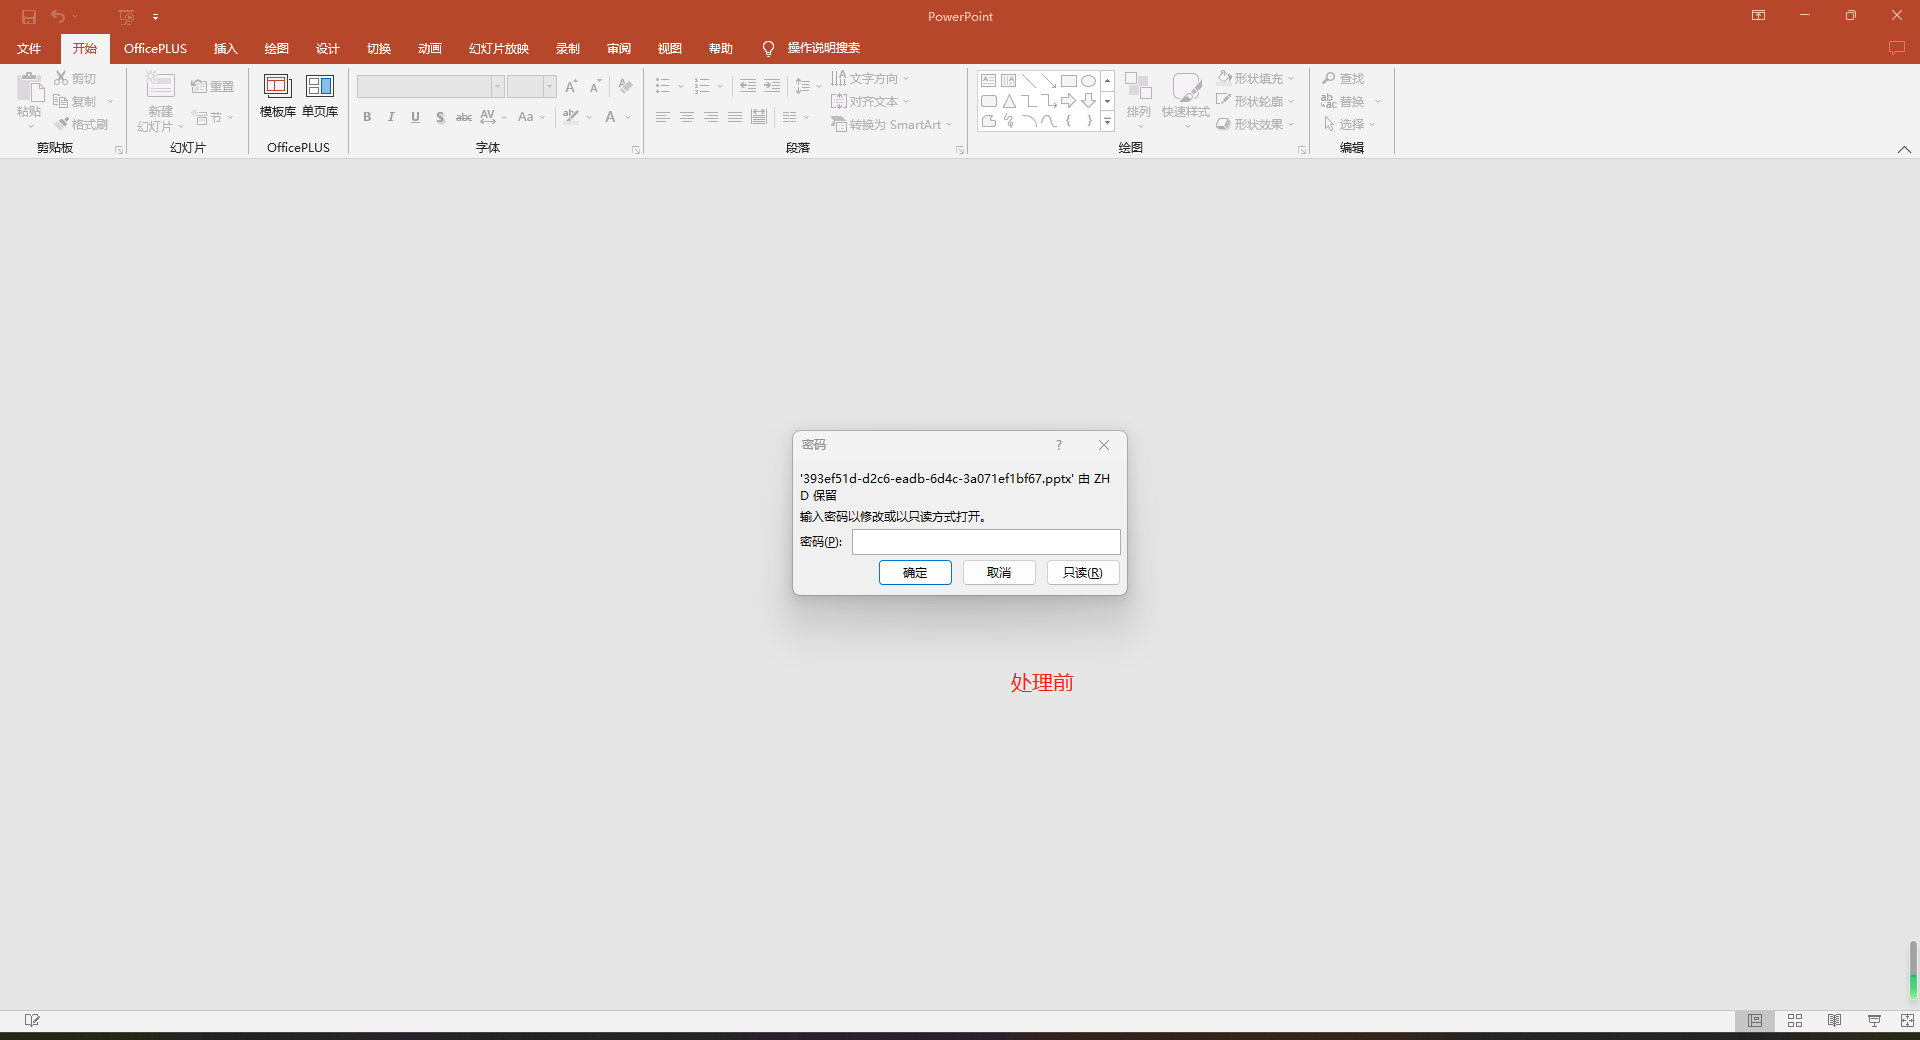The width and height of the screenshot is (1920, 1040).
Task: Click the 确定 button in password dialog
Action: (915, 572)
